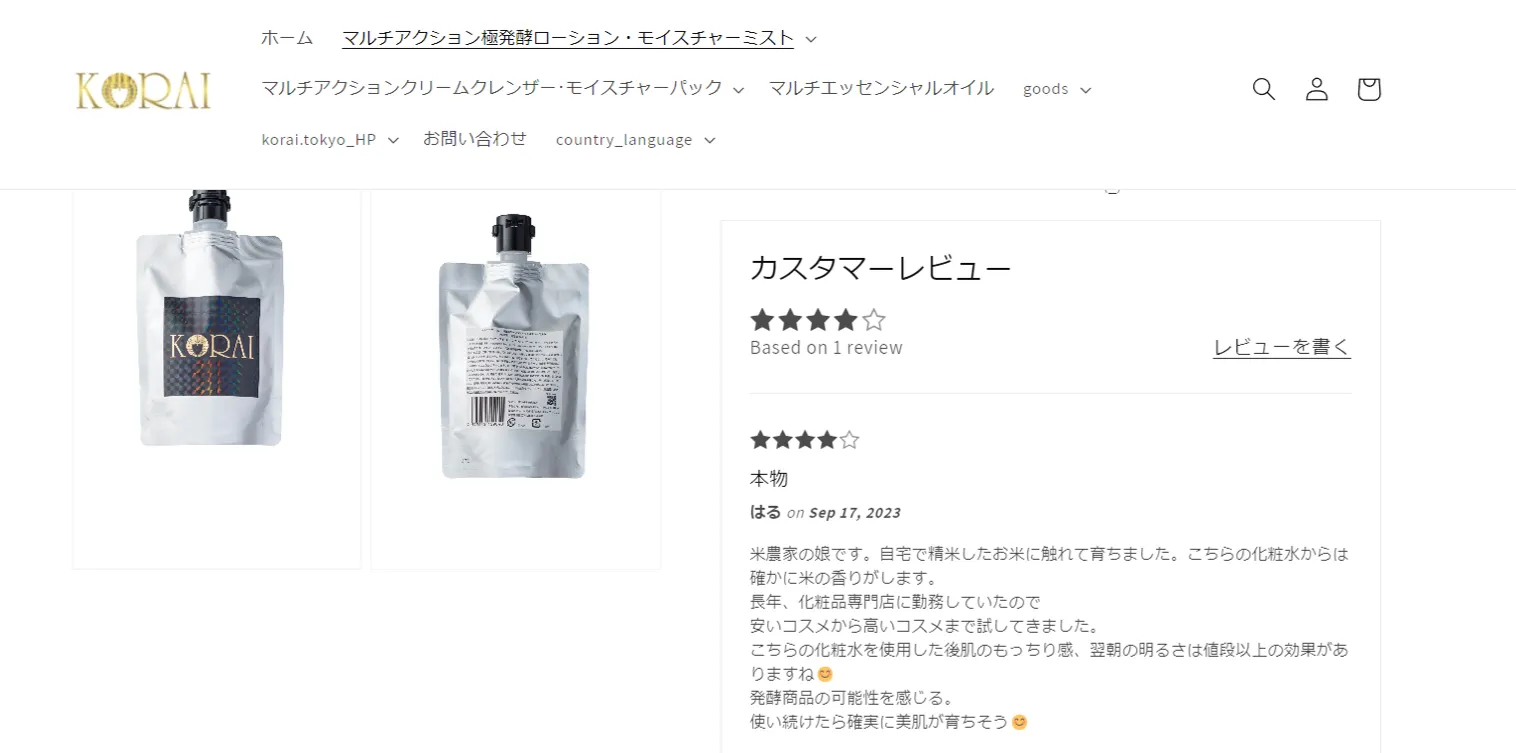Open the front pouch product image

(216, 377)
